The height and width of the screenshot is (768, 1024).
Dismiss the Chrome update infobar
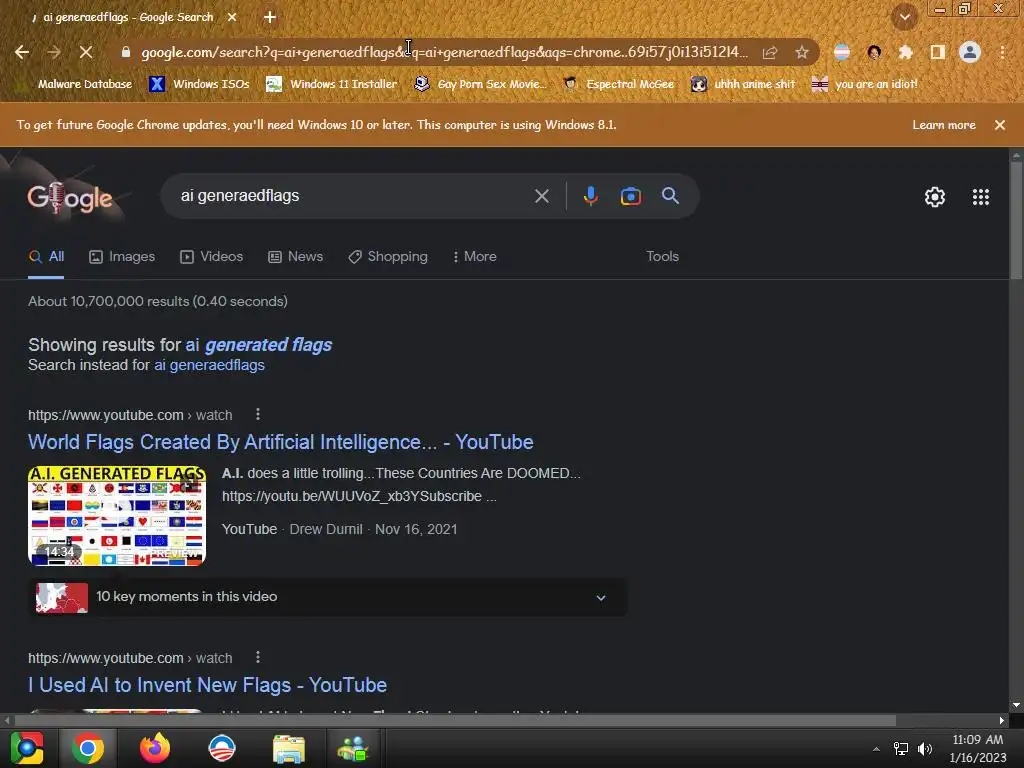(x=1000, y=125)
